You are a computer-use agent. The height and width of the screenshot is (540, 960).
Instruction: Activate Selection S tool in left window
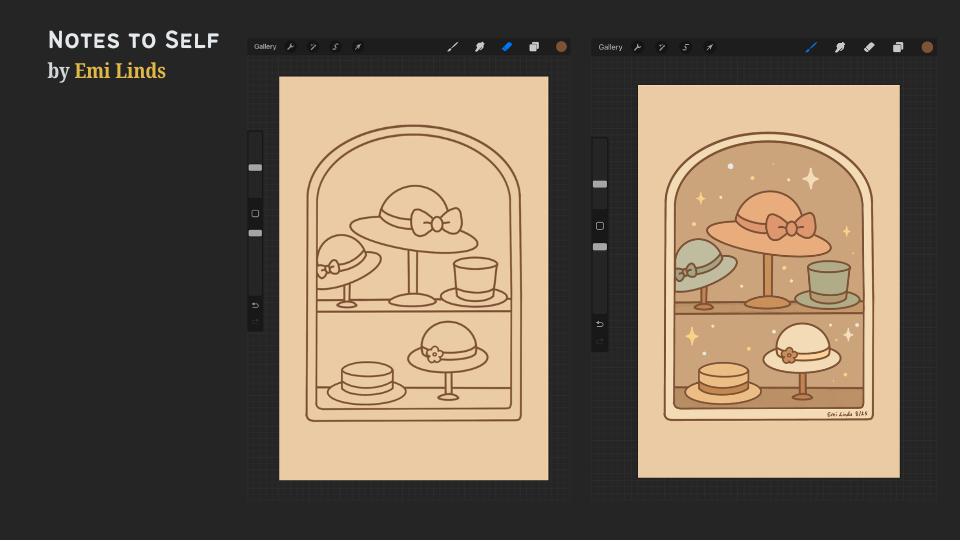tap(336, 47)
